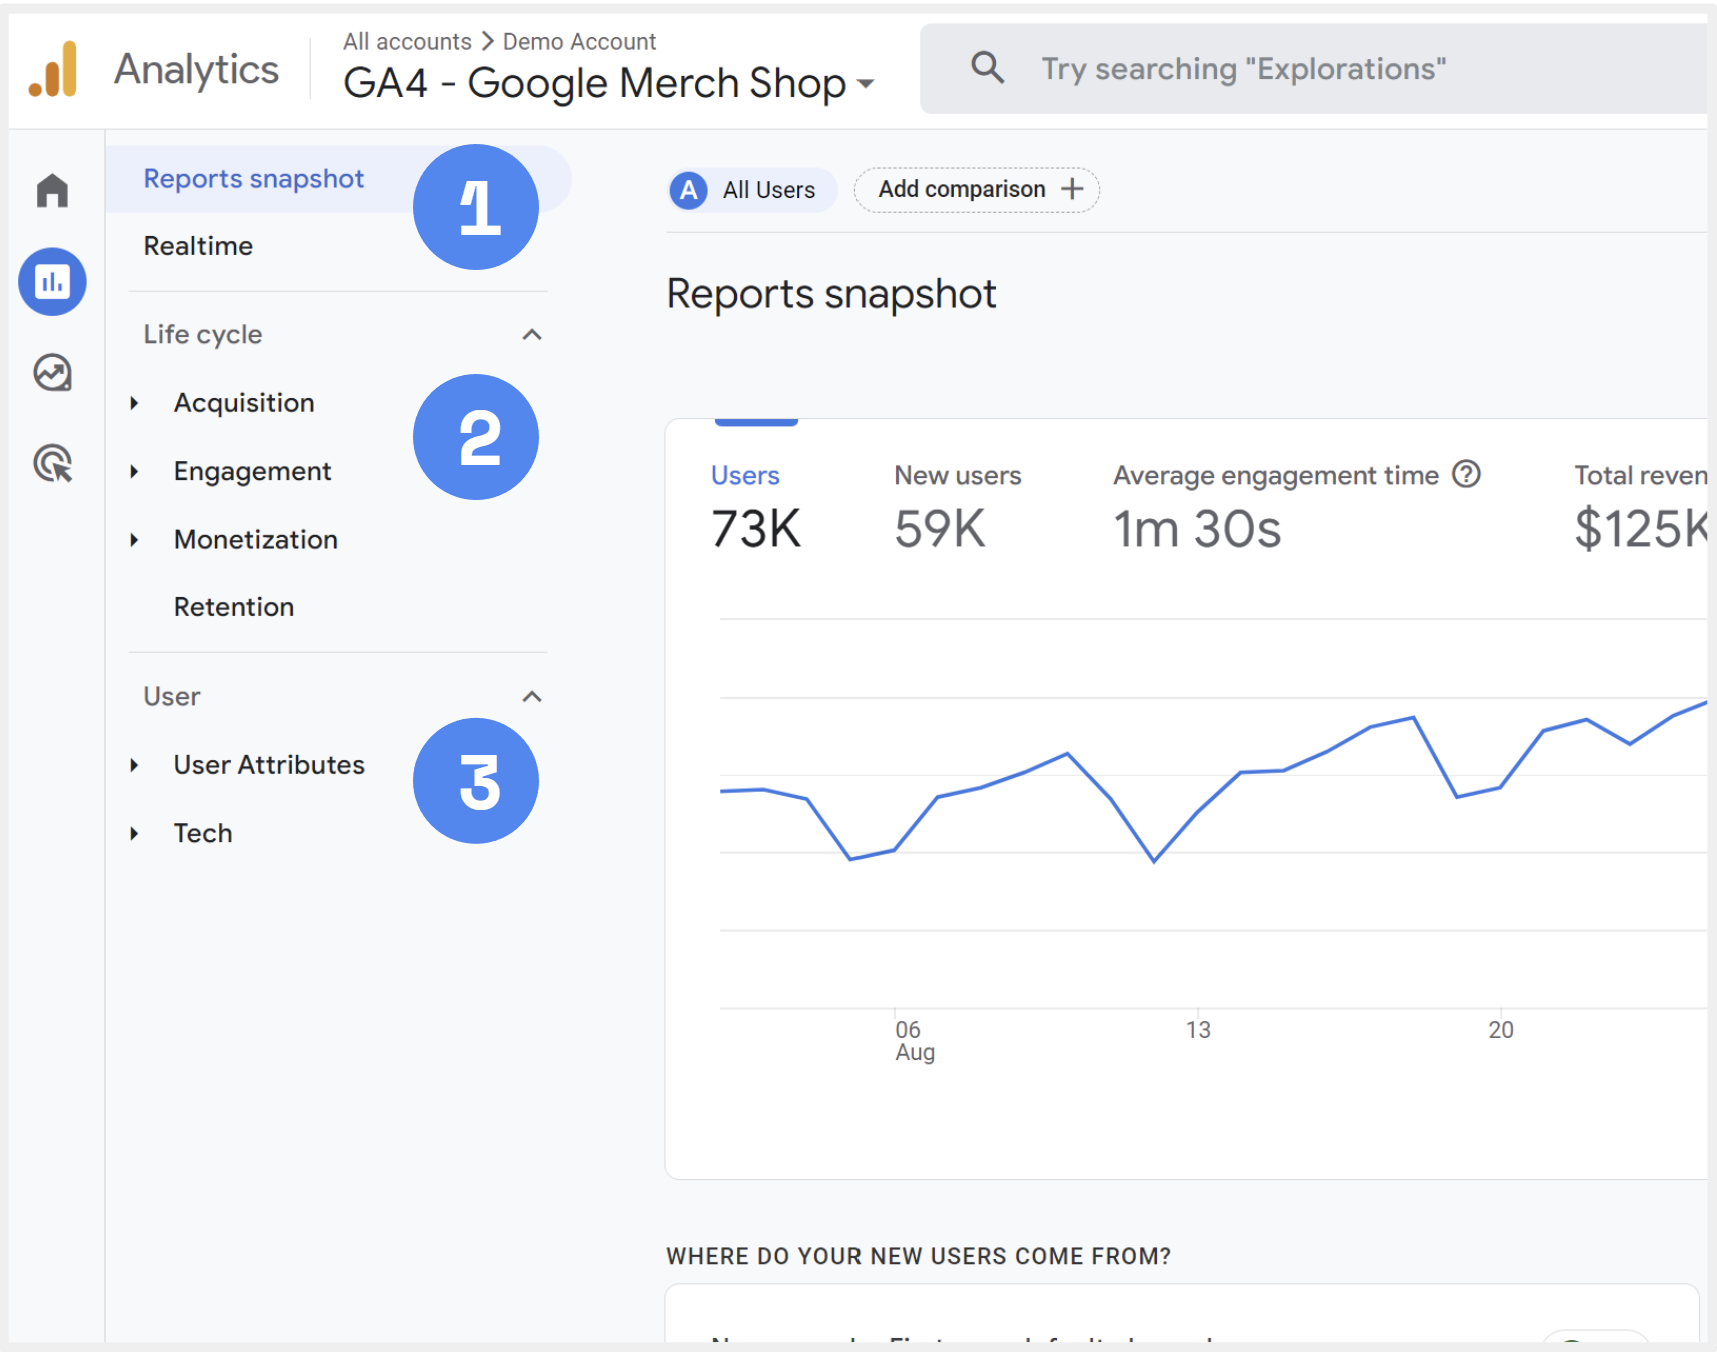Select the Tech menu item
The width and height of the screenshot is (1717, 1352).
pos(203,833)
